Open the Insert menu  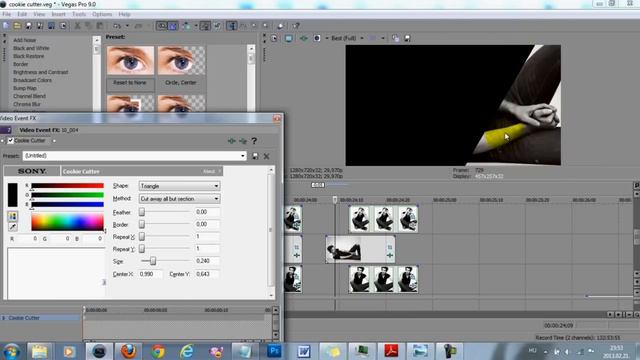point(58,14)
